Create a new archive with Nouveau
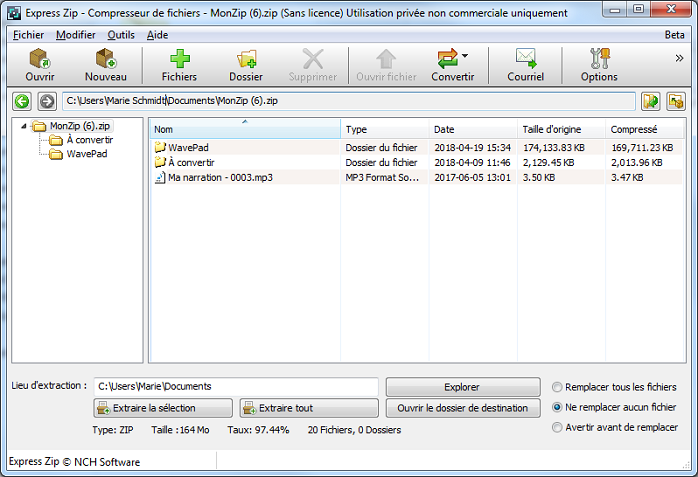This screenshot has height=477, width=698. (x=106, y=65)
